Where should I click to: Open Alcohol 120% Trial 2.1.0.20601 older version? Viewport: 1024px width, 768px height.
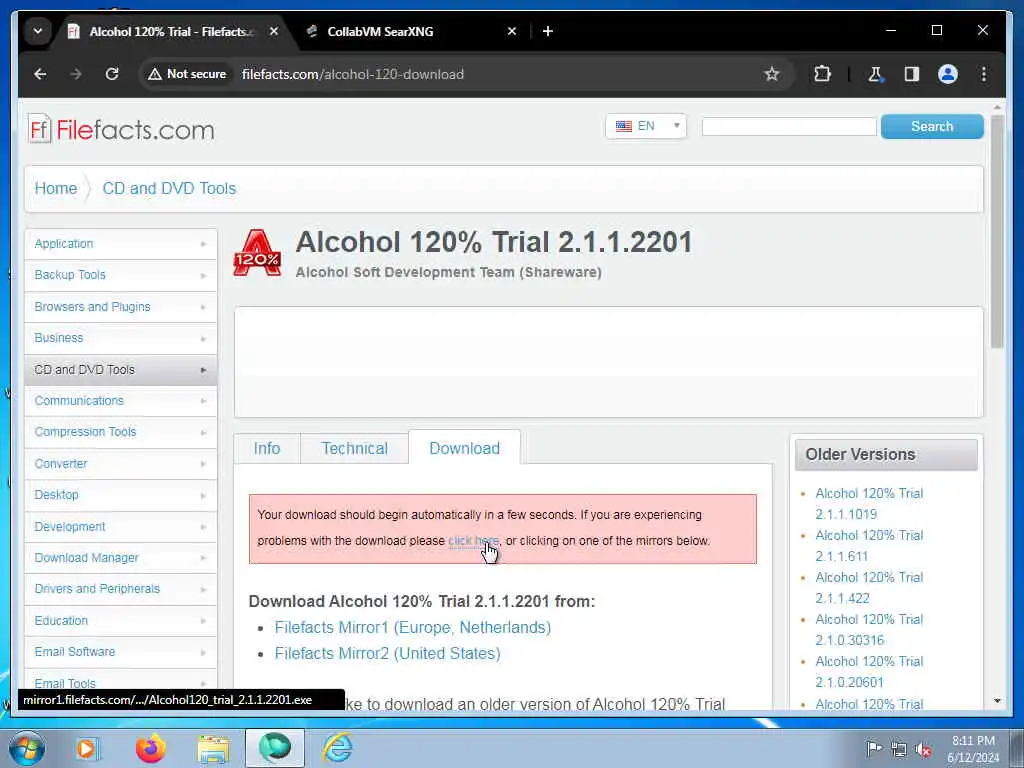click(869, 671)
